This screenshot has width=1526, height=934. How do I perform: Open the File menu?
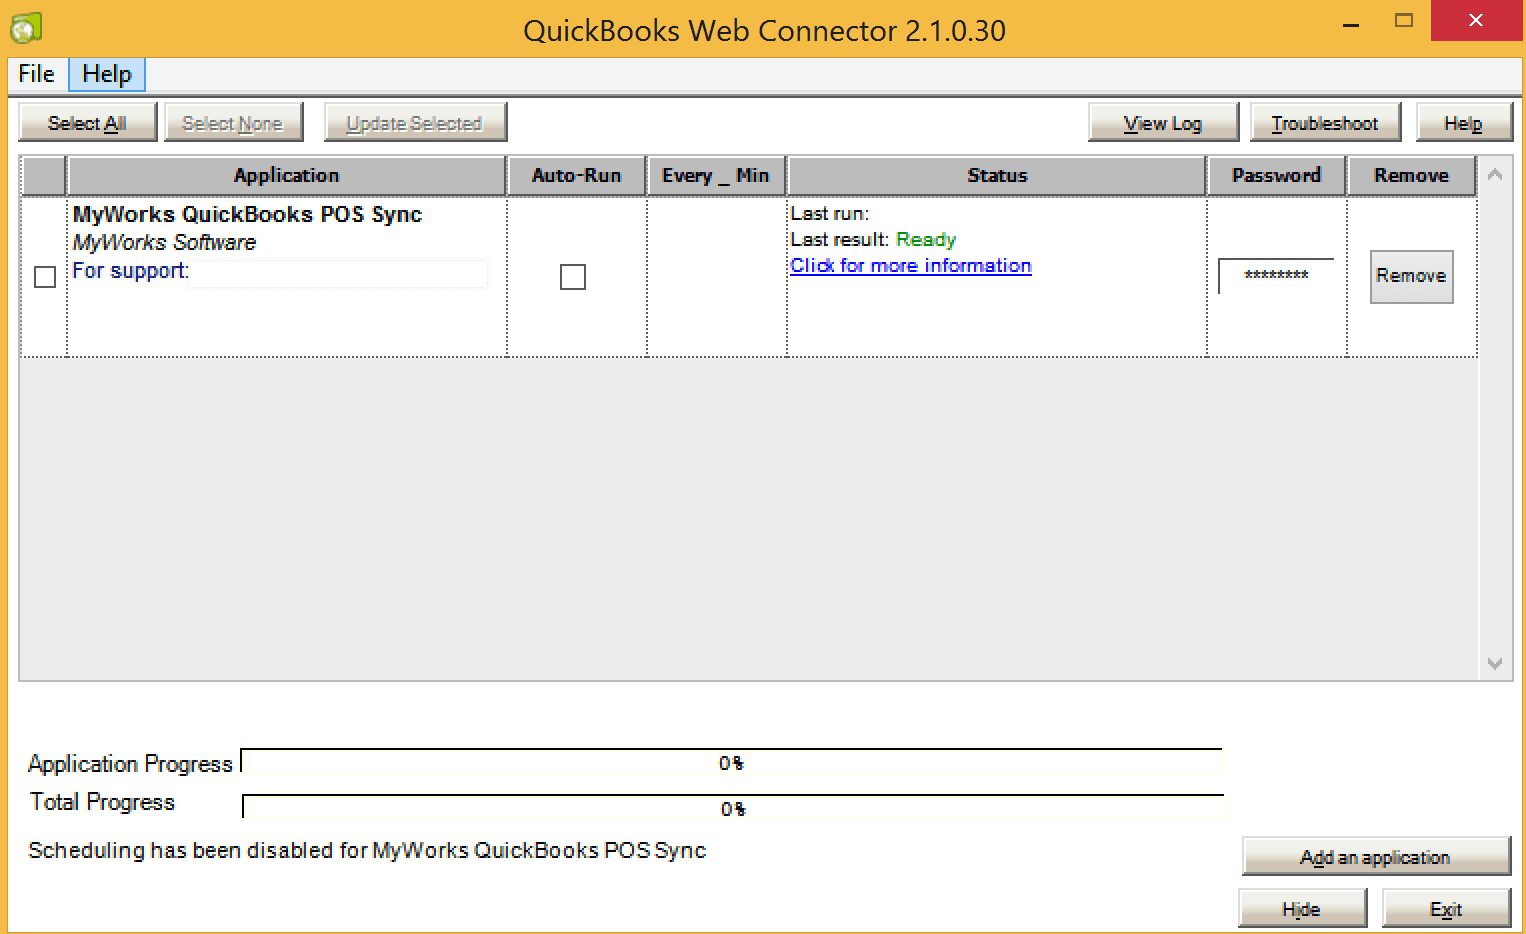(36, 74)
